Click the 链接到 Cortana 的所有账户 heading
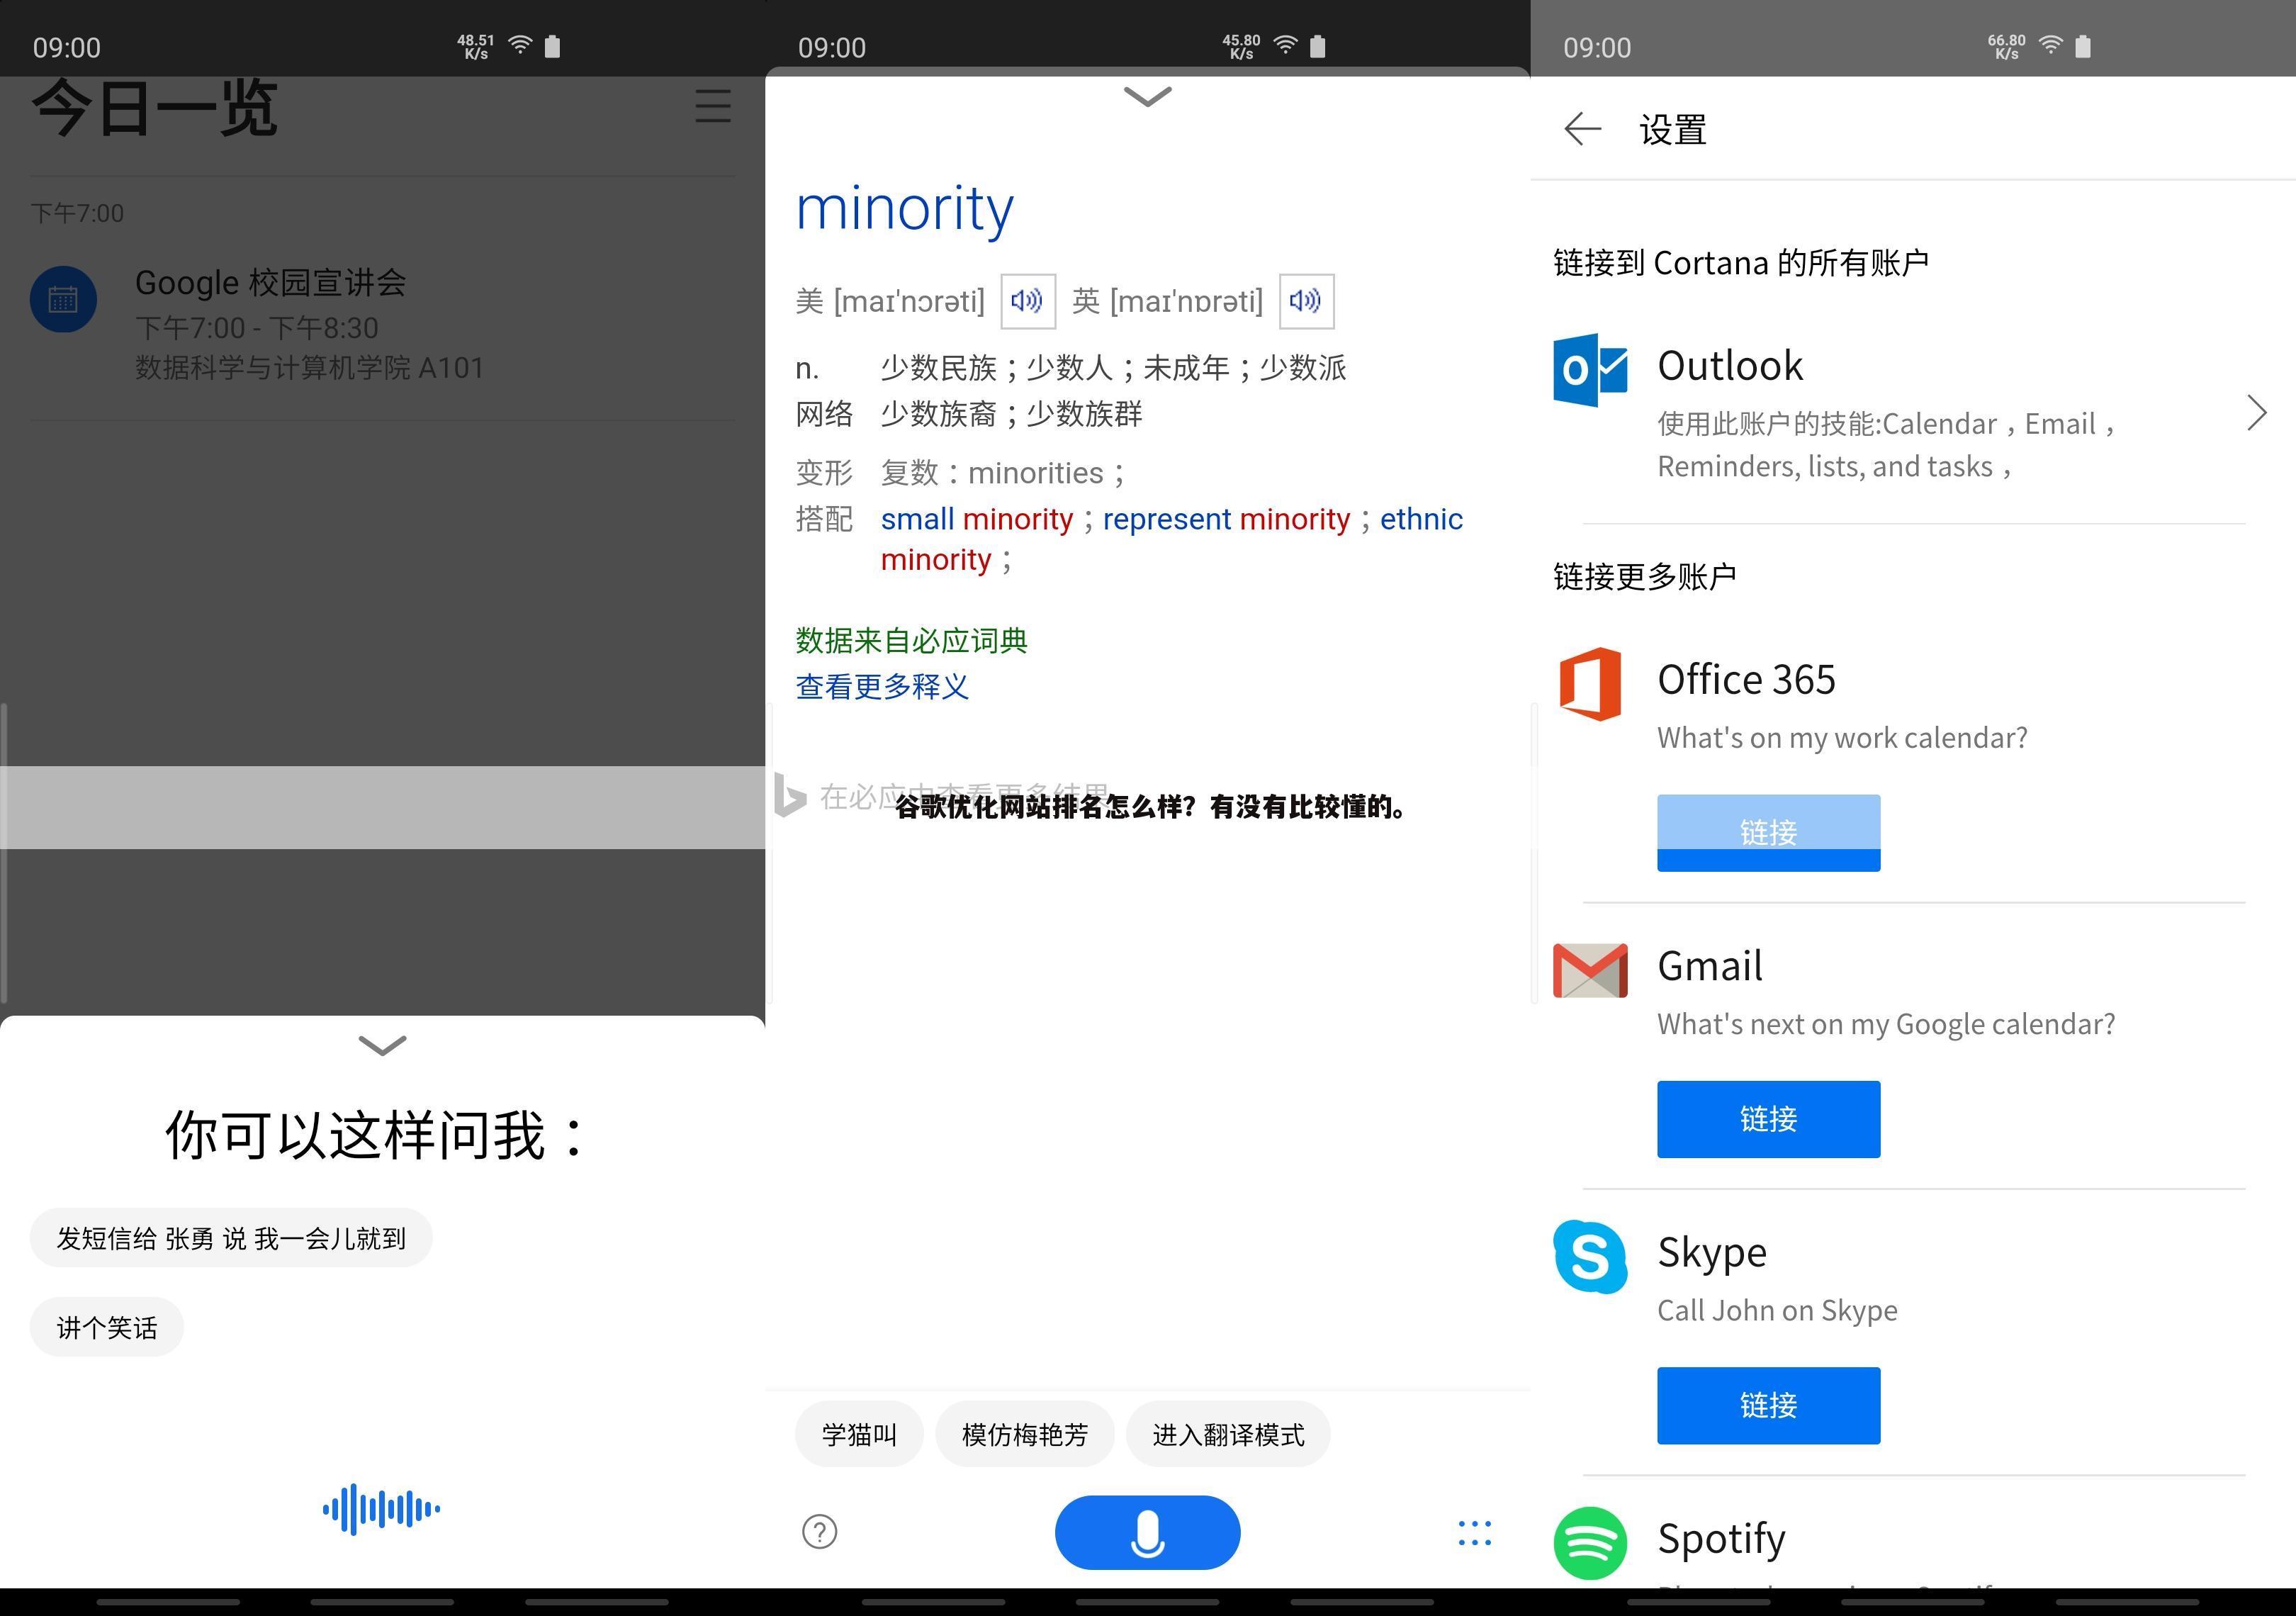The image size is (2296, 1616). [x=1741, y=262]
